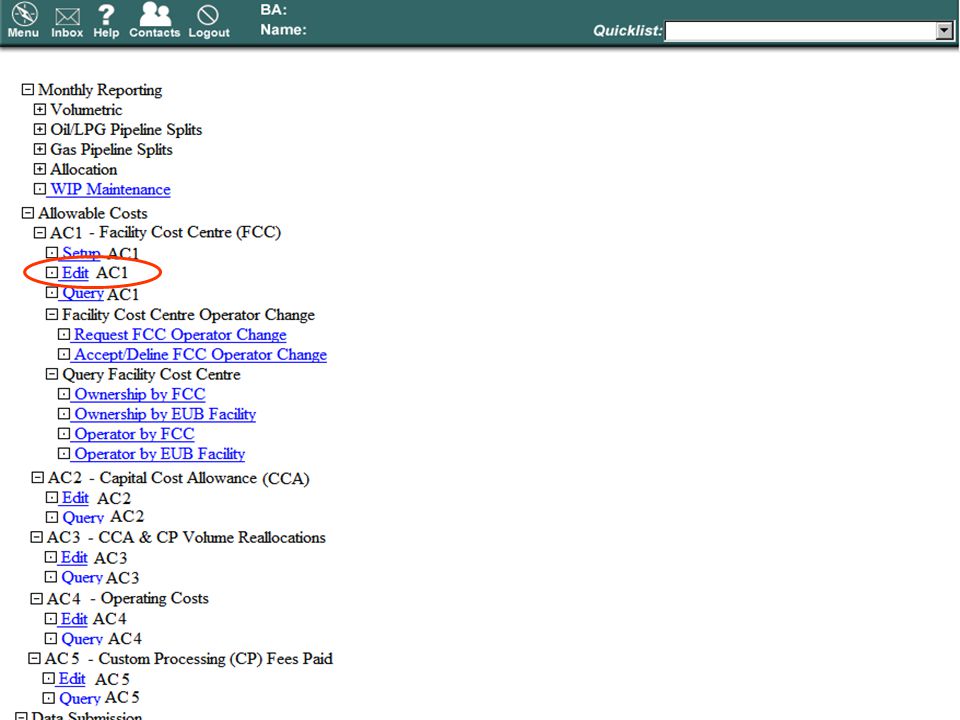Open Accept/Deline FCC Operator Change link
Viewport: 960px width, 720px height.
tap(200, 354)
